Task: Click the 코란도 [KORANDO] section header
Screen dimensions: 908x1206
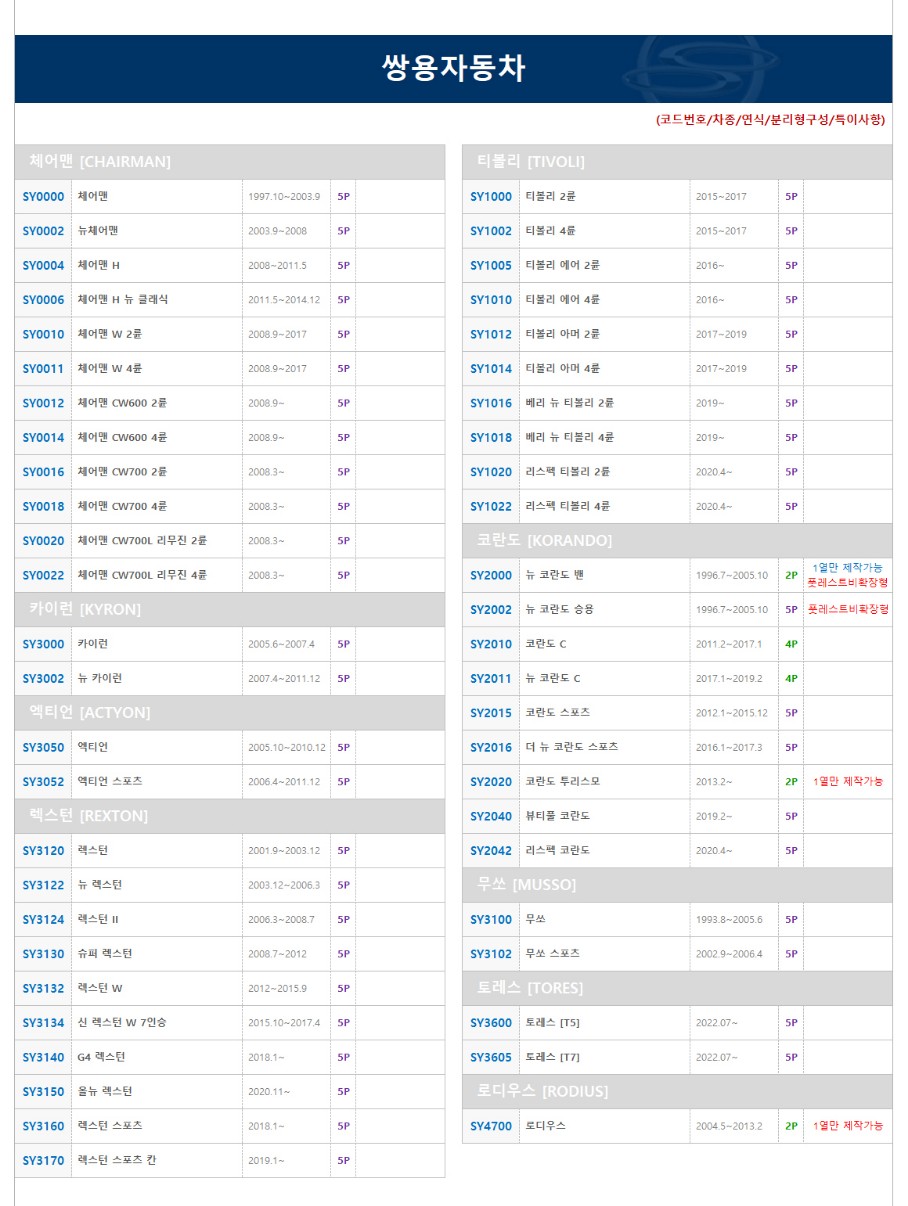Action: click(544, 540)
